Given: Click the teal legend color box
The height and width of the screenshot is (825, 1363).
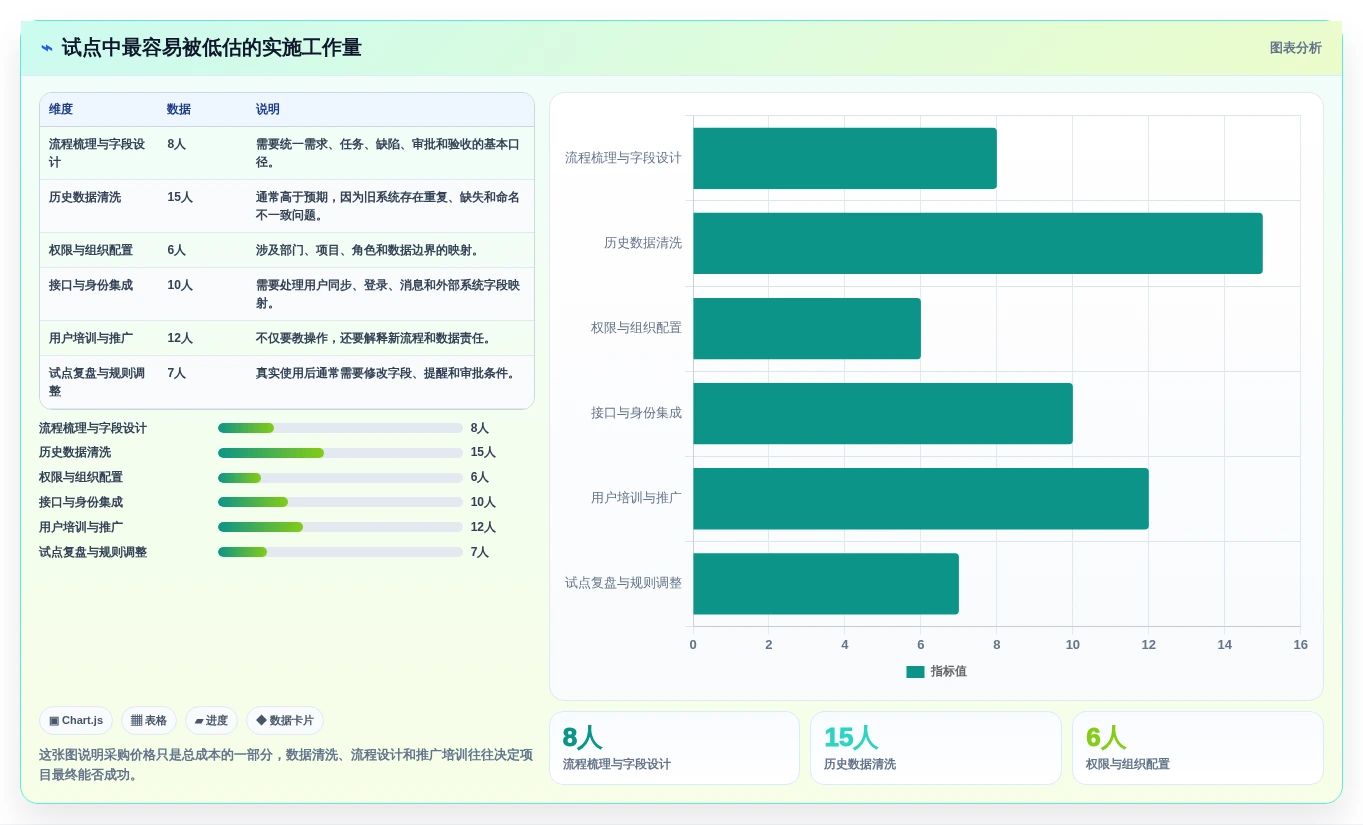Looking at the screenshot, I should [x=915, y=672].
